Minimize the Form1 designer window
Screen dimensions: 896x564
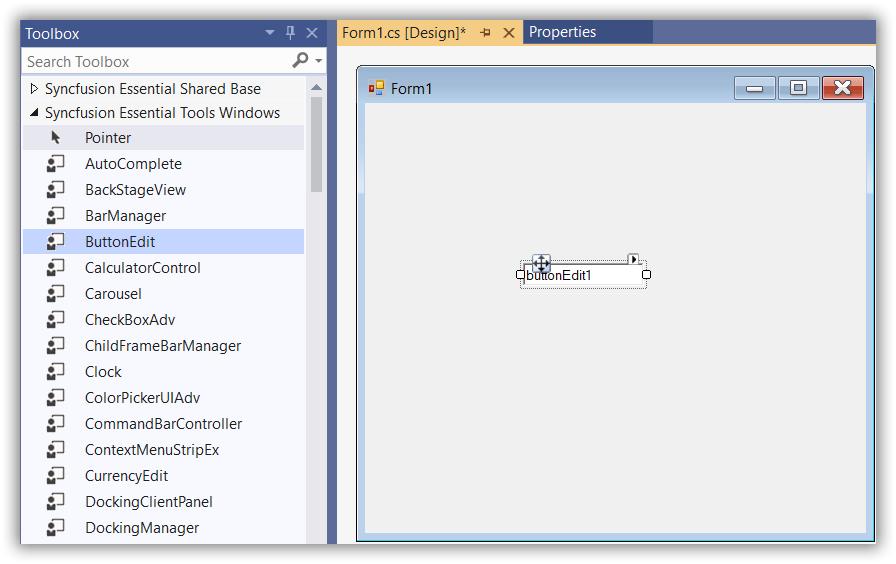click(754, 88)
